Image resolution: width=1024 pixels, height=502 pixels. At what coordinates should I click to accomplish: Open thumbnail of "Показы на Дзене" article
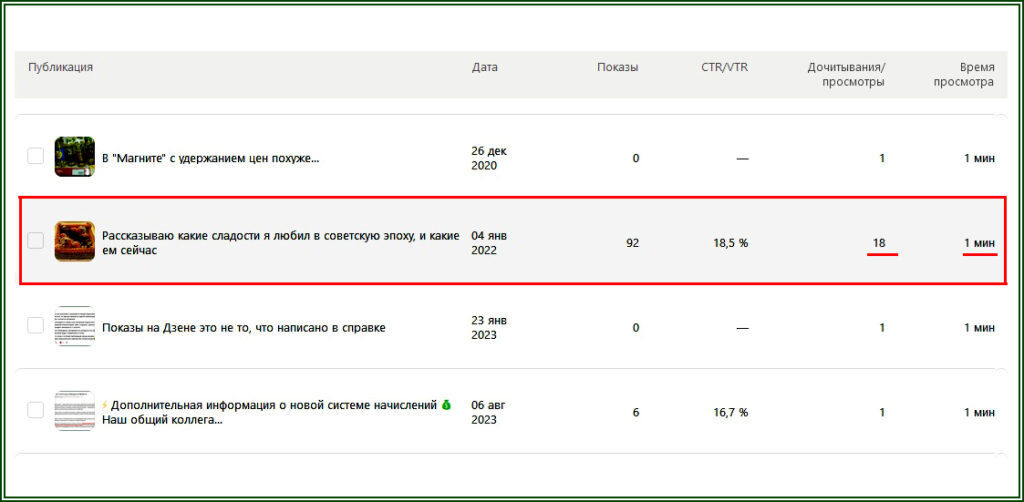pyautogui.click(x=74, y=326)
